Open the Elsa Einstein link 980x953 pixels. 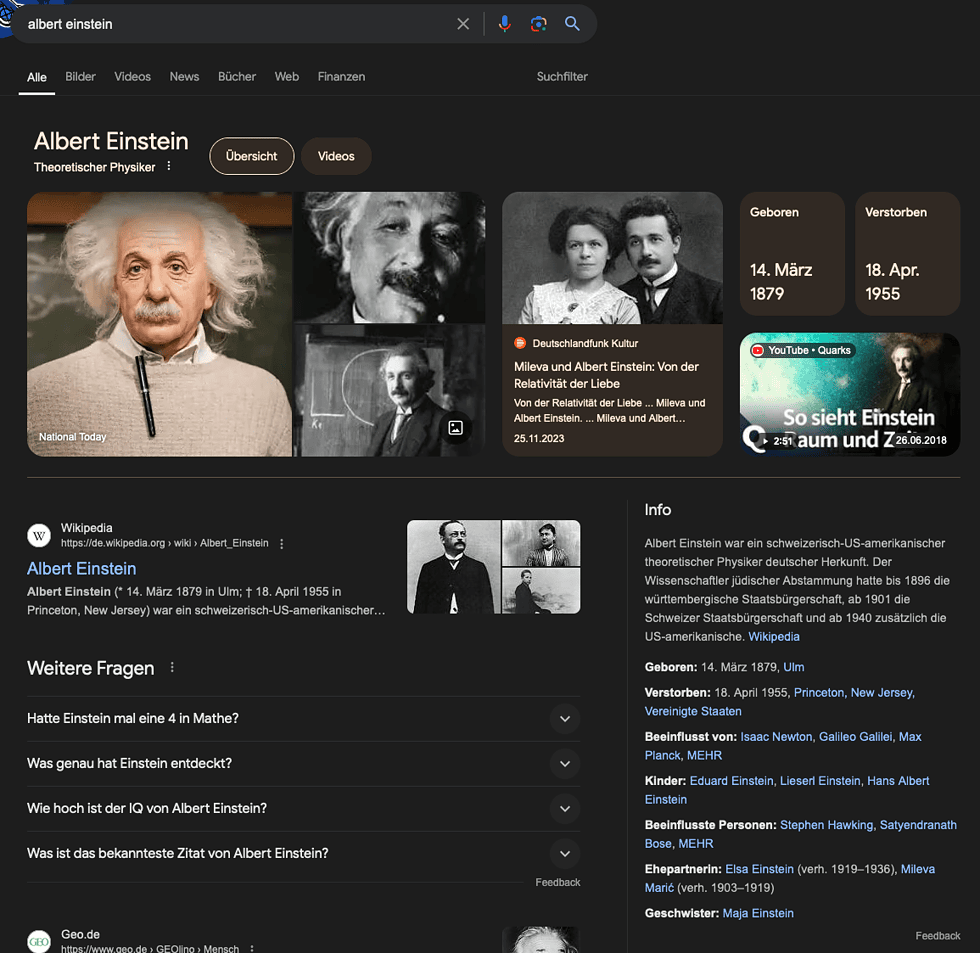[x=759, y=870]
